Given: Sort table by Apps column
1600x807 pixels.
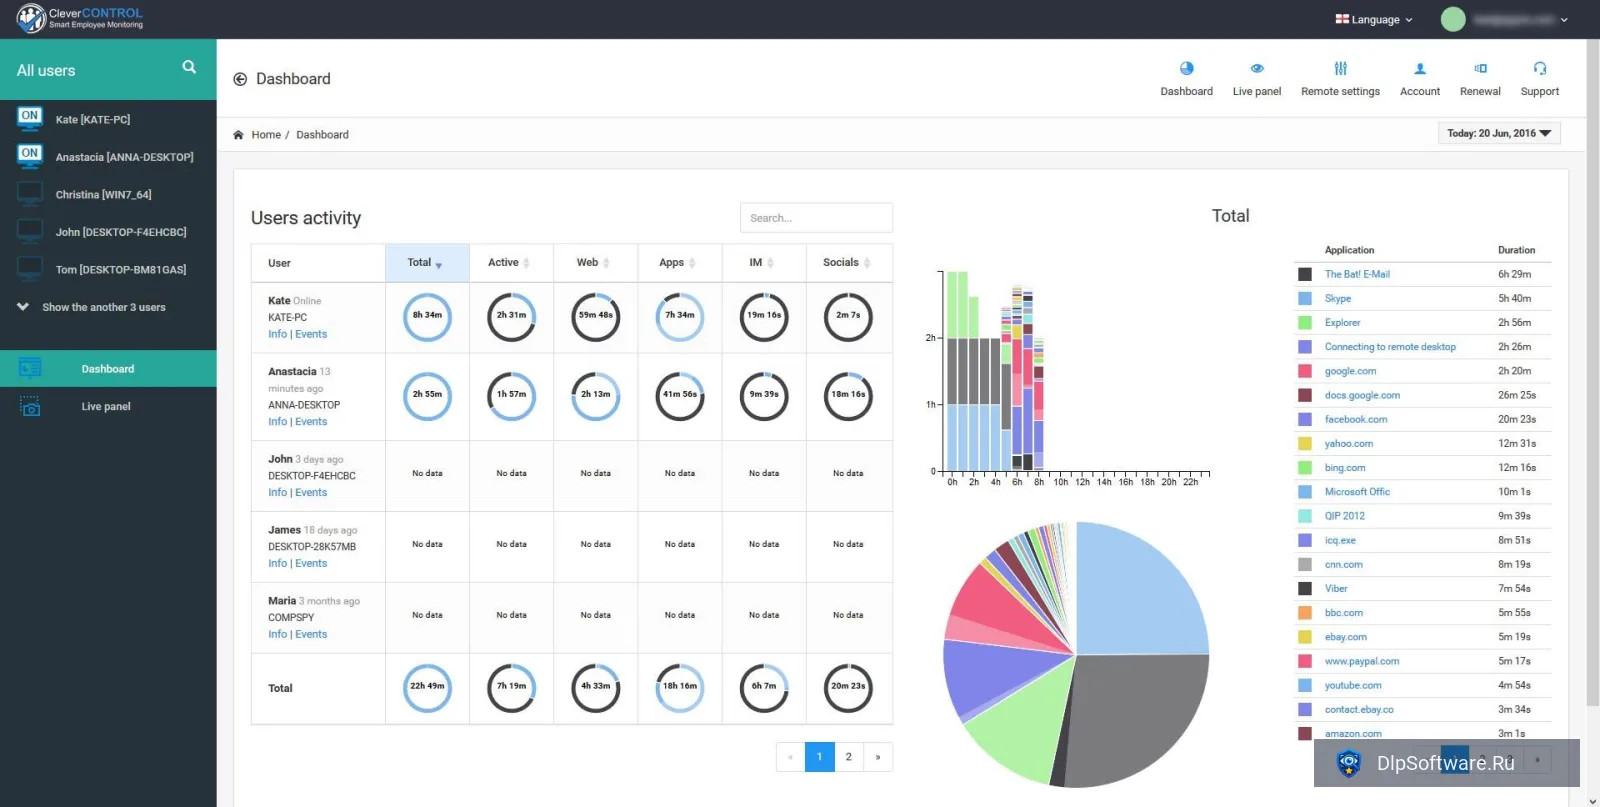Looking at the screenshot, I should click(679, 263).
